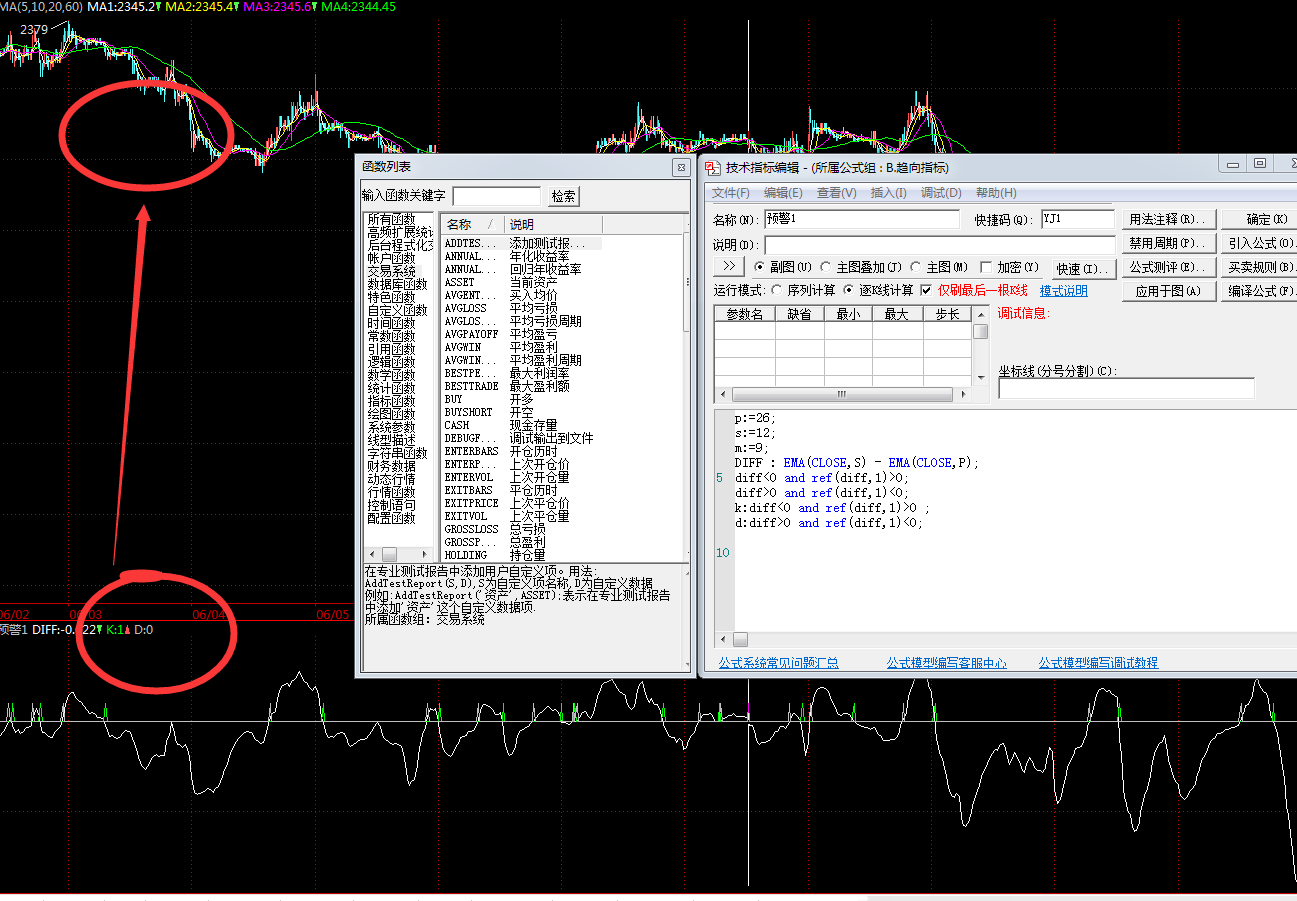Select 所有函数 category
The height and width of the screenshot is (901, 1297).
click(391, 219)
